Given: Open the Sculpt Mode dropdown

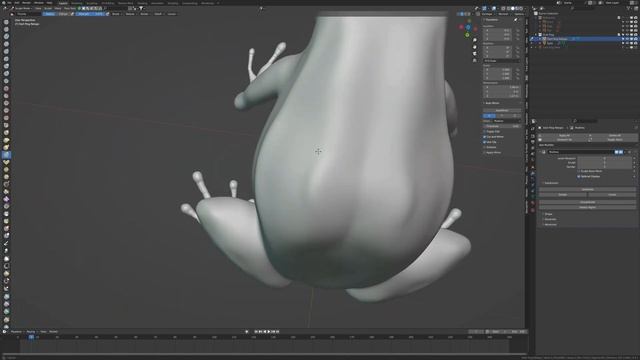Looking at the screenshot, I should point(22,8).
